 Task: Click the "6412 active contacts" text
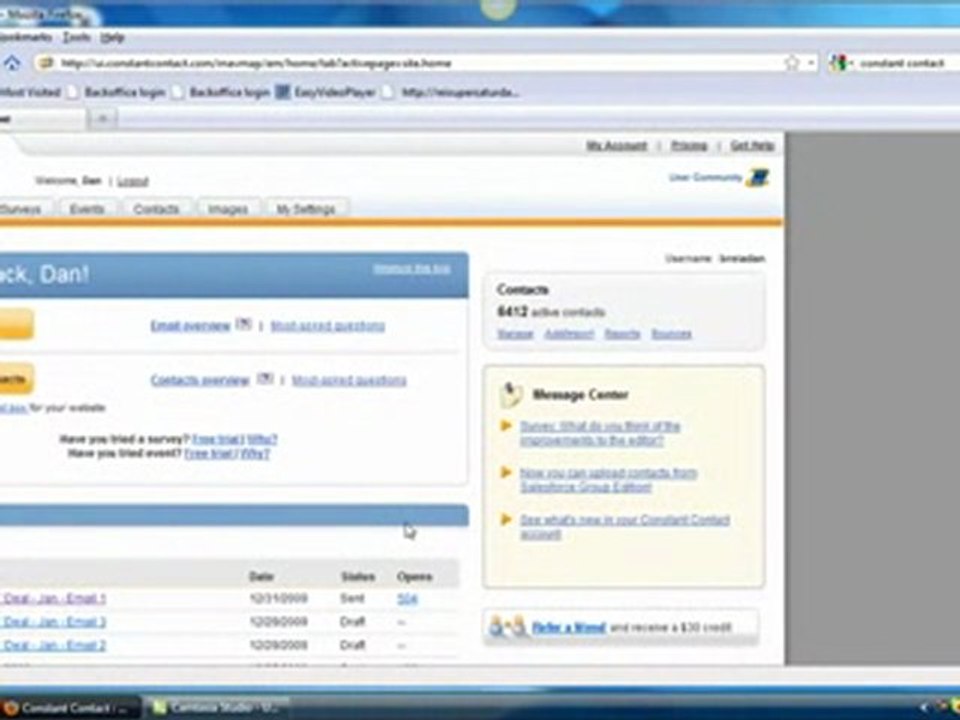(x=551, y=312)
